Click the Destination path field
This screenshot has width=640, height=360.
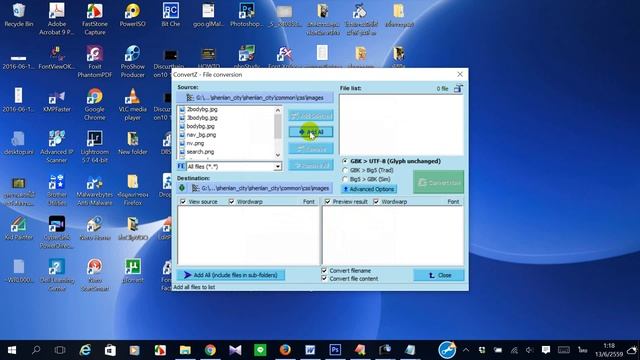click(x=261, y=188)
